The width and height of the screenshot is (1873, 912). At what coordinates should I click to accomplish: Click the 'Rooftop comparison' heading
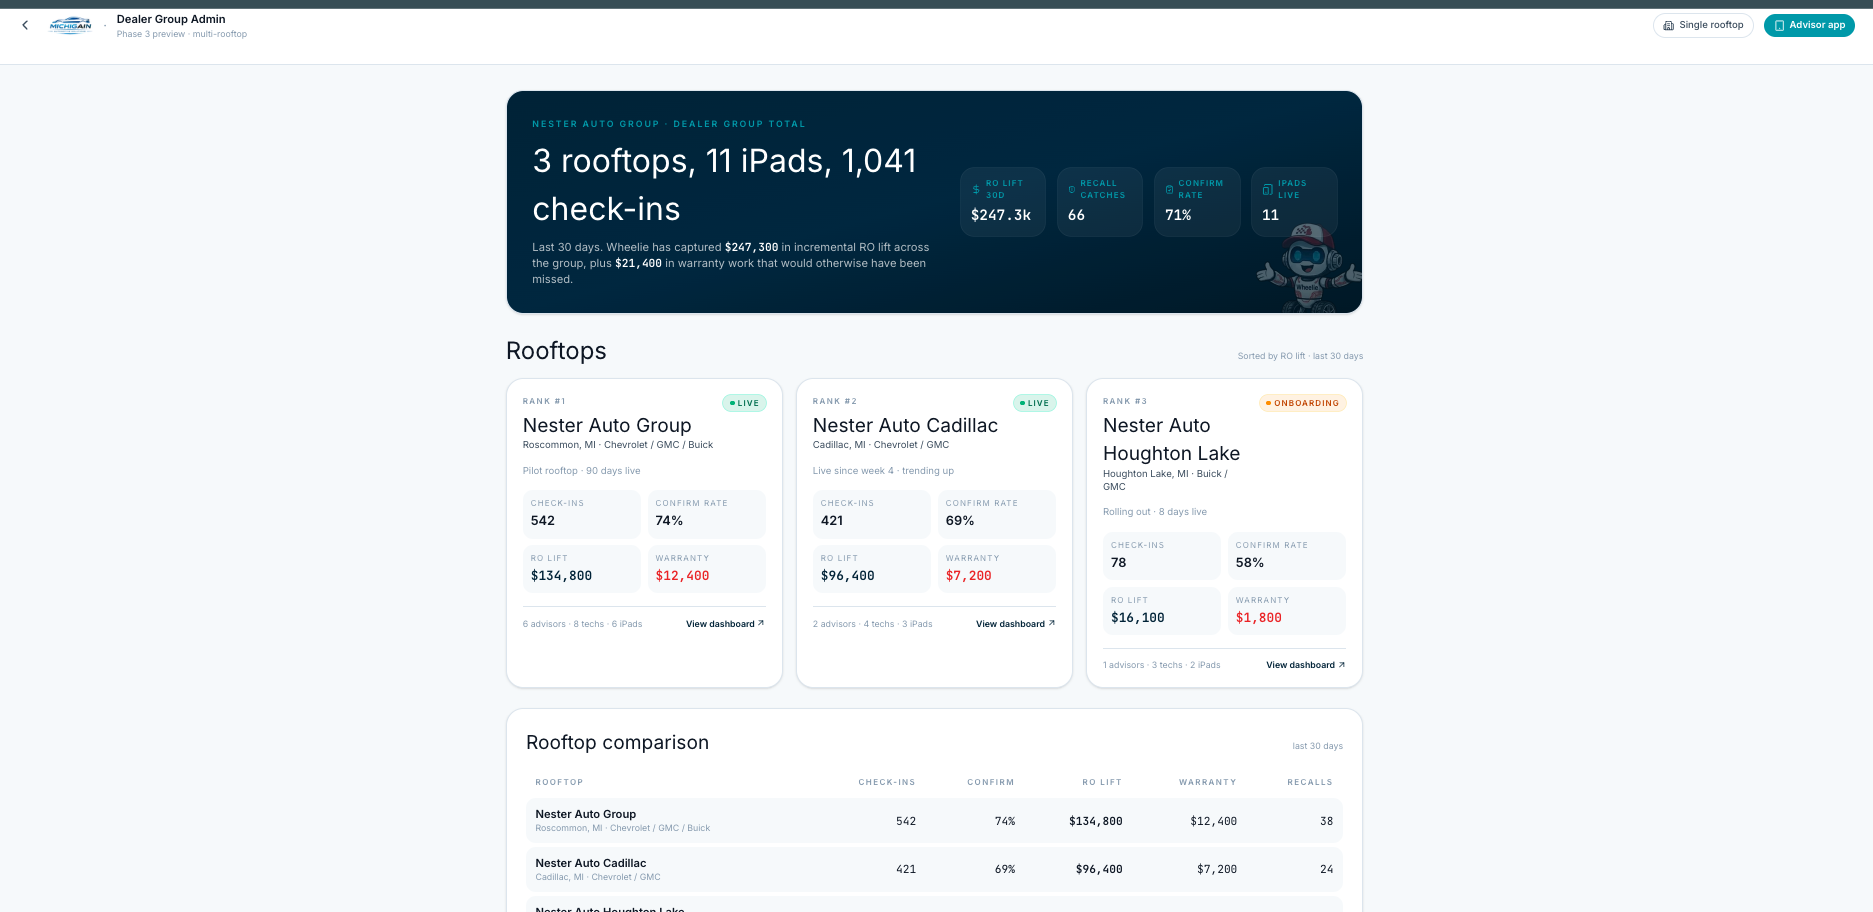[617, 742]
